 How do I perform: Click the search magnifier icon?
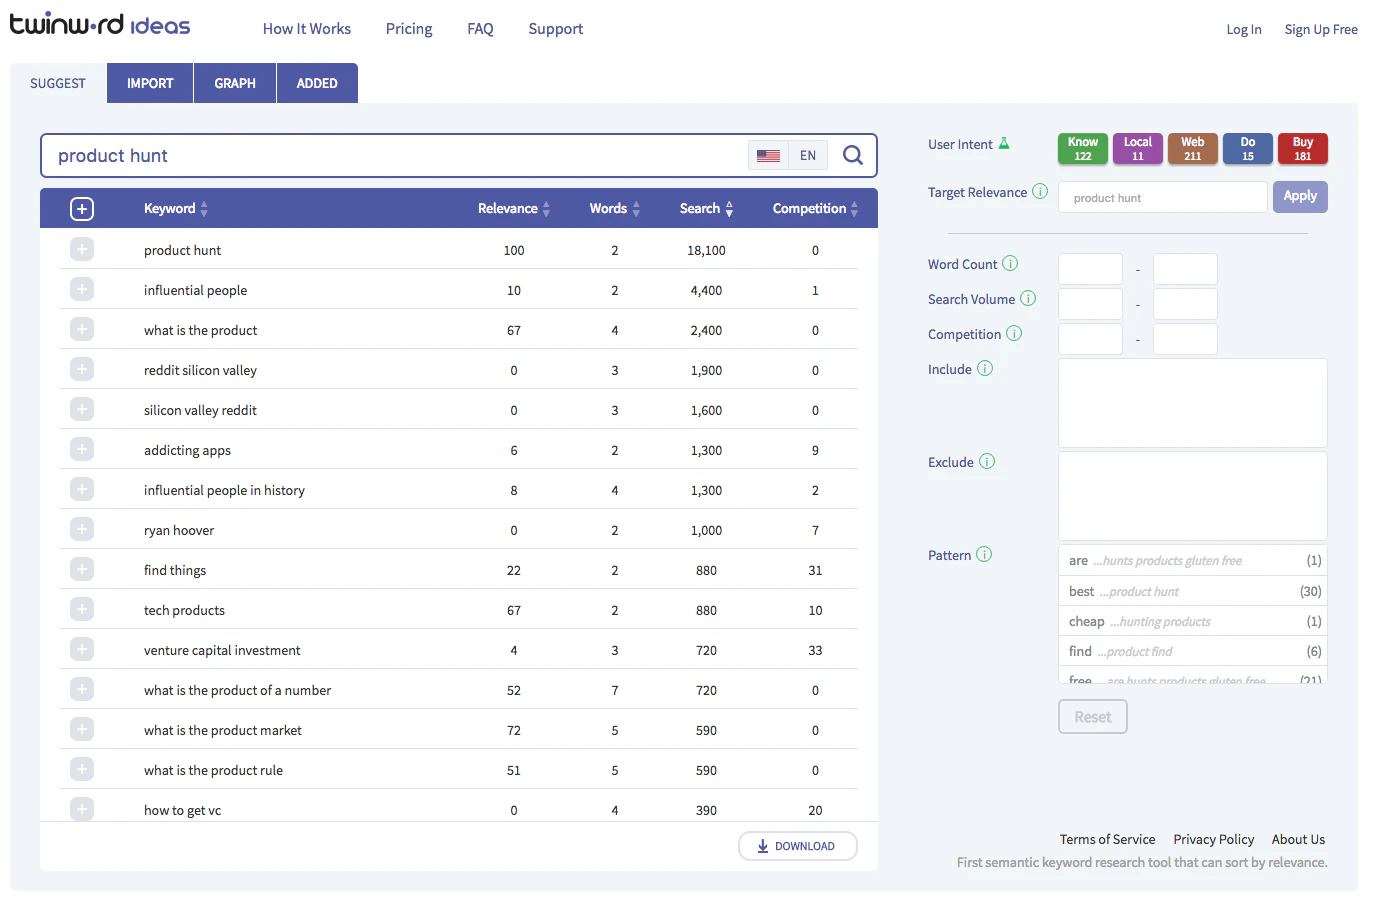point(852,155)
